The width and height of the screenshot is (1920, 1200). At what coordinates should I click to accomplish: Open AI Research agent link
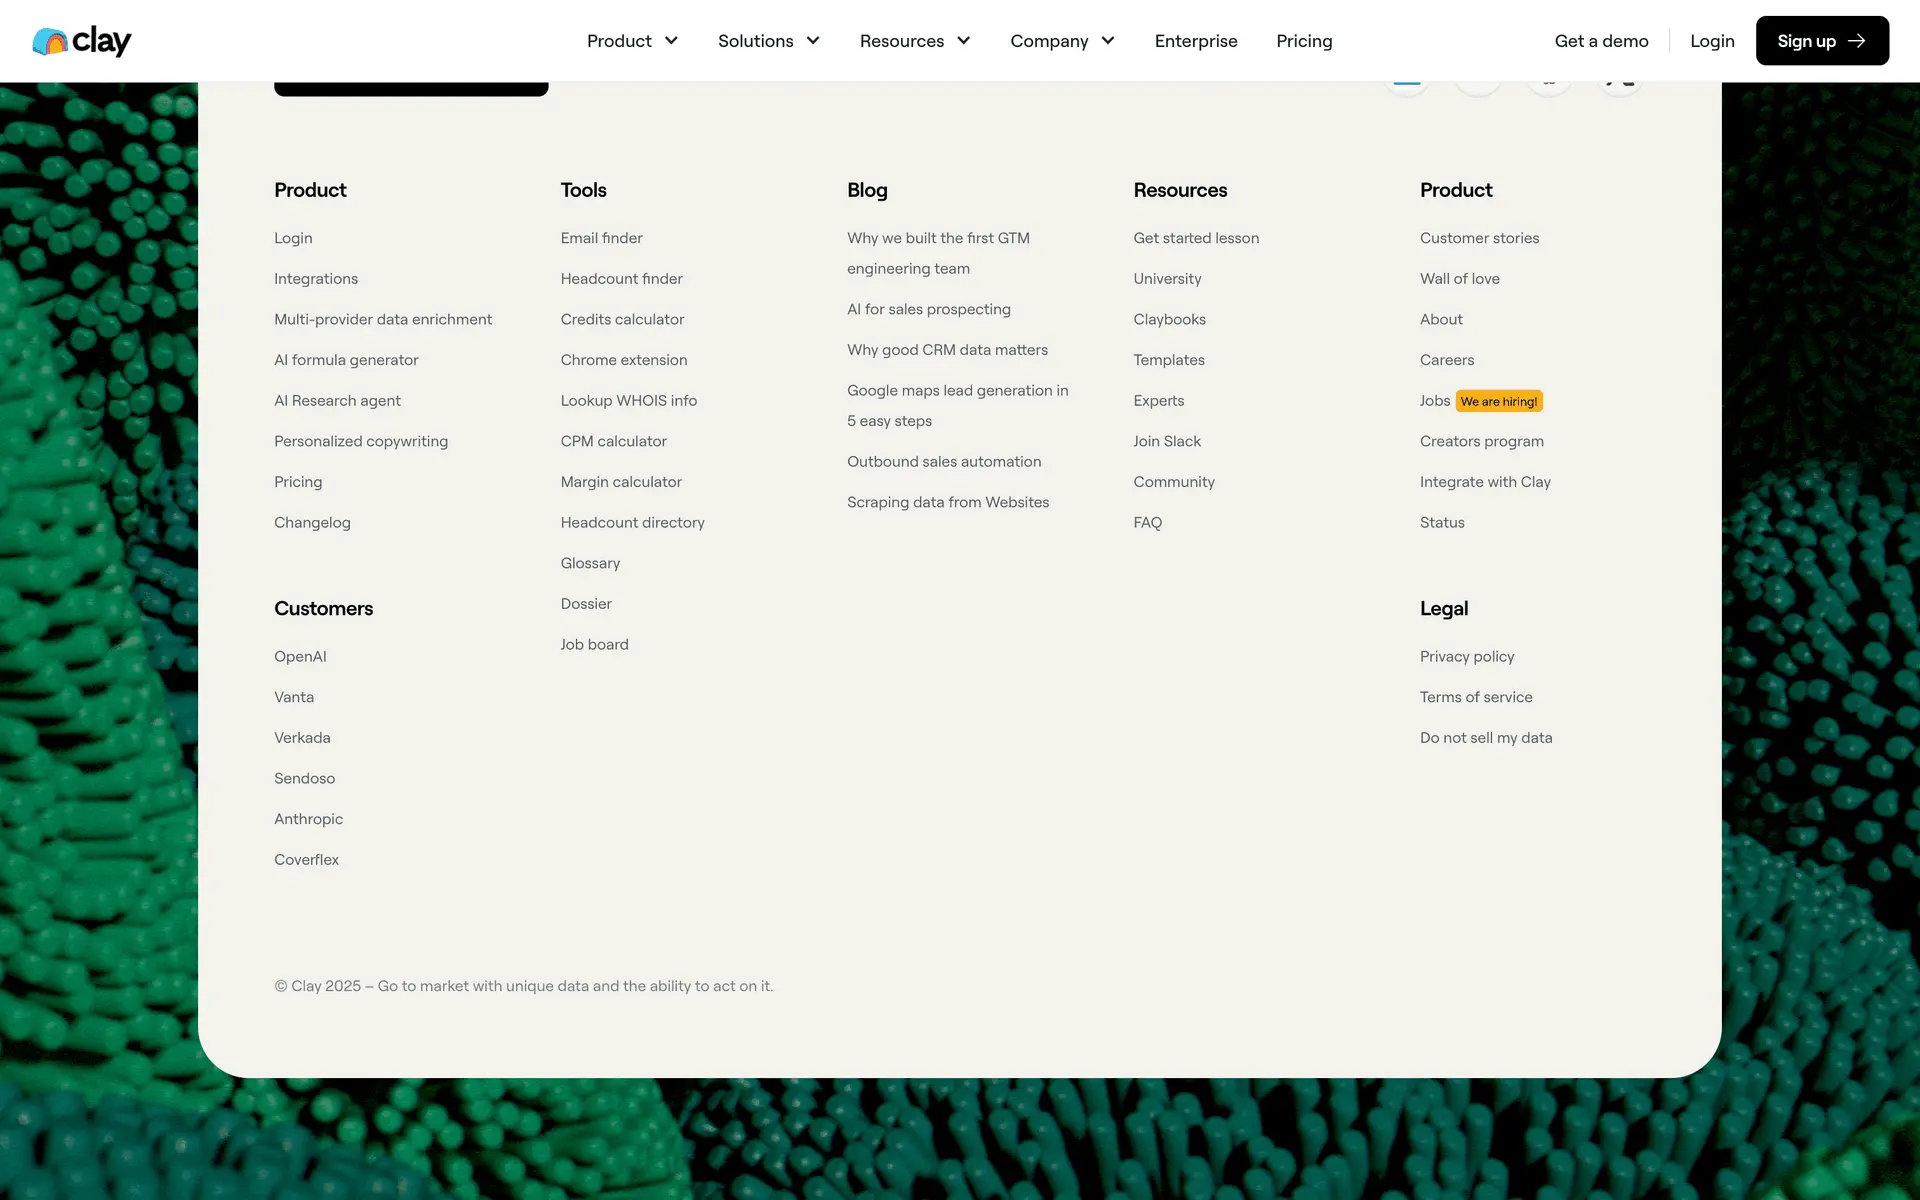[x=337, y=401]
